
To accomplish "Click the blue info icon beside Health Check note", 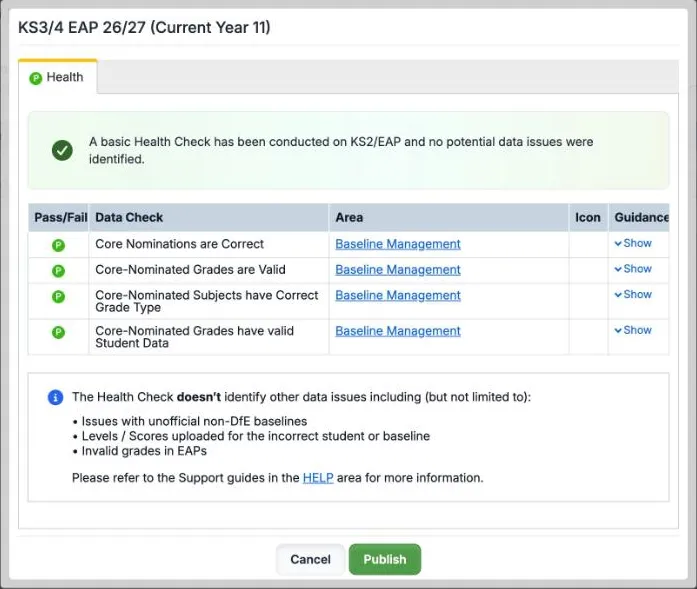I will (56, 397).
